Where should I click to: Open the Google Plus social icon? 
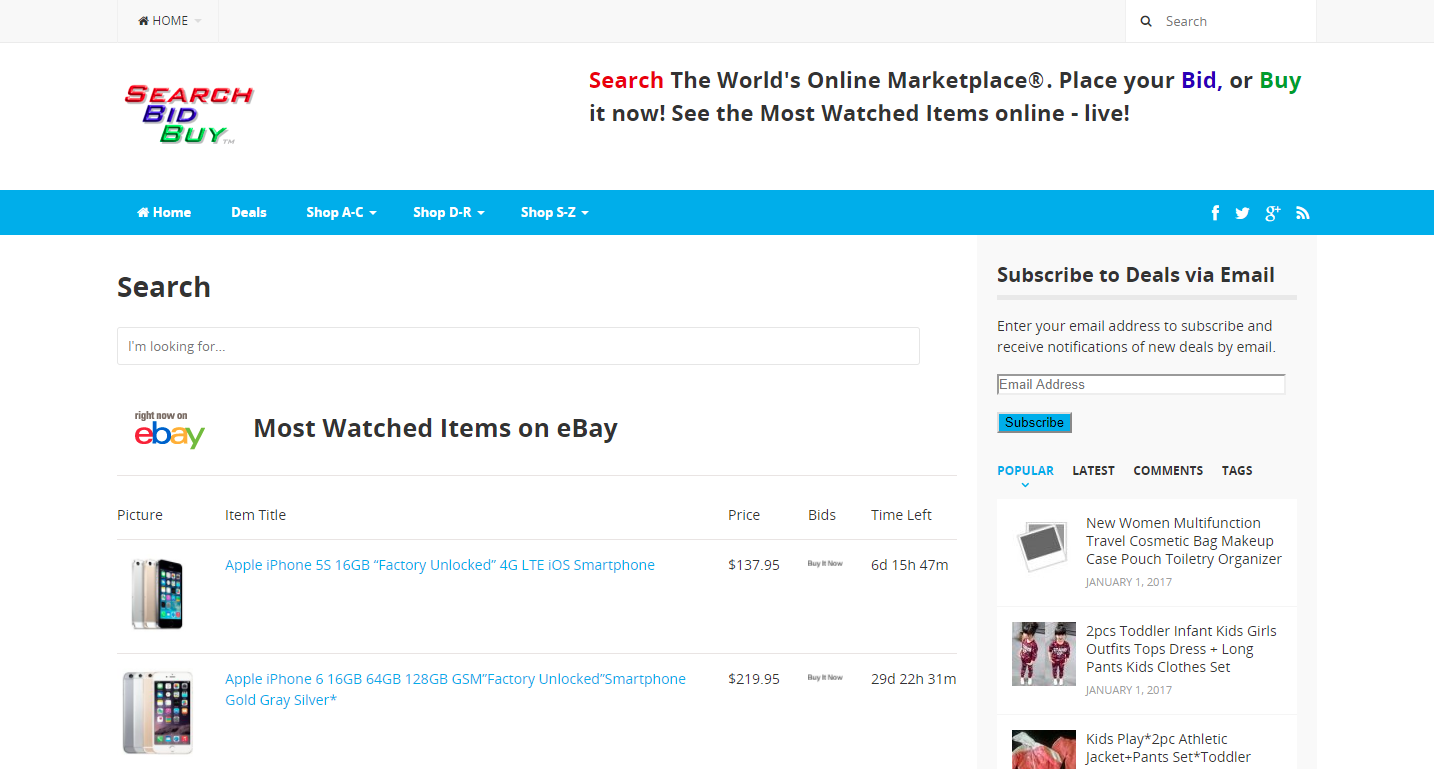click(1272, 213)
